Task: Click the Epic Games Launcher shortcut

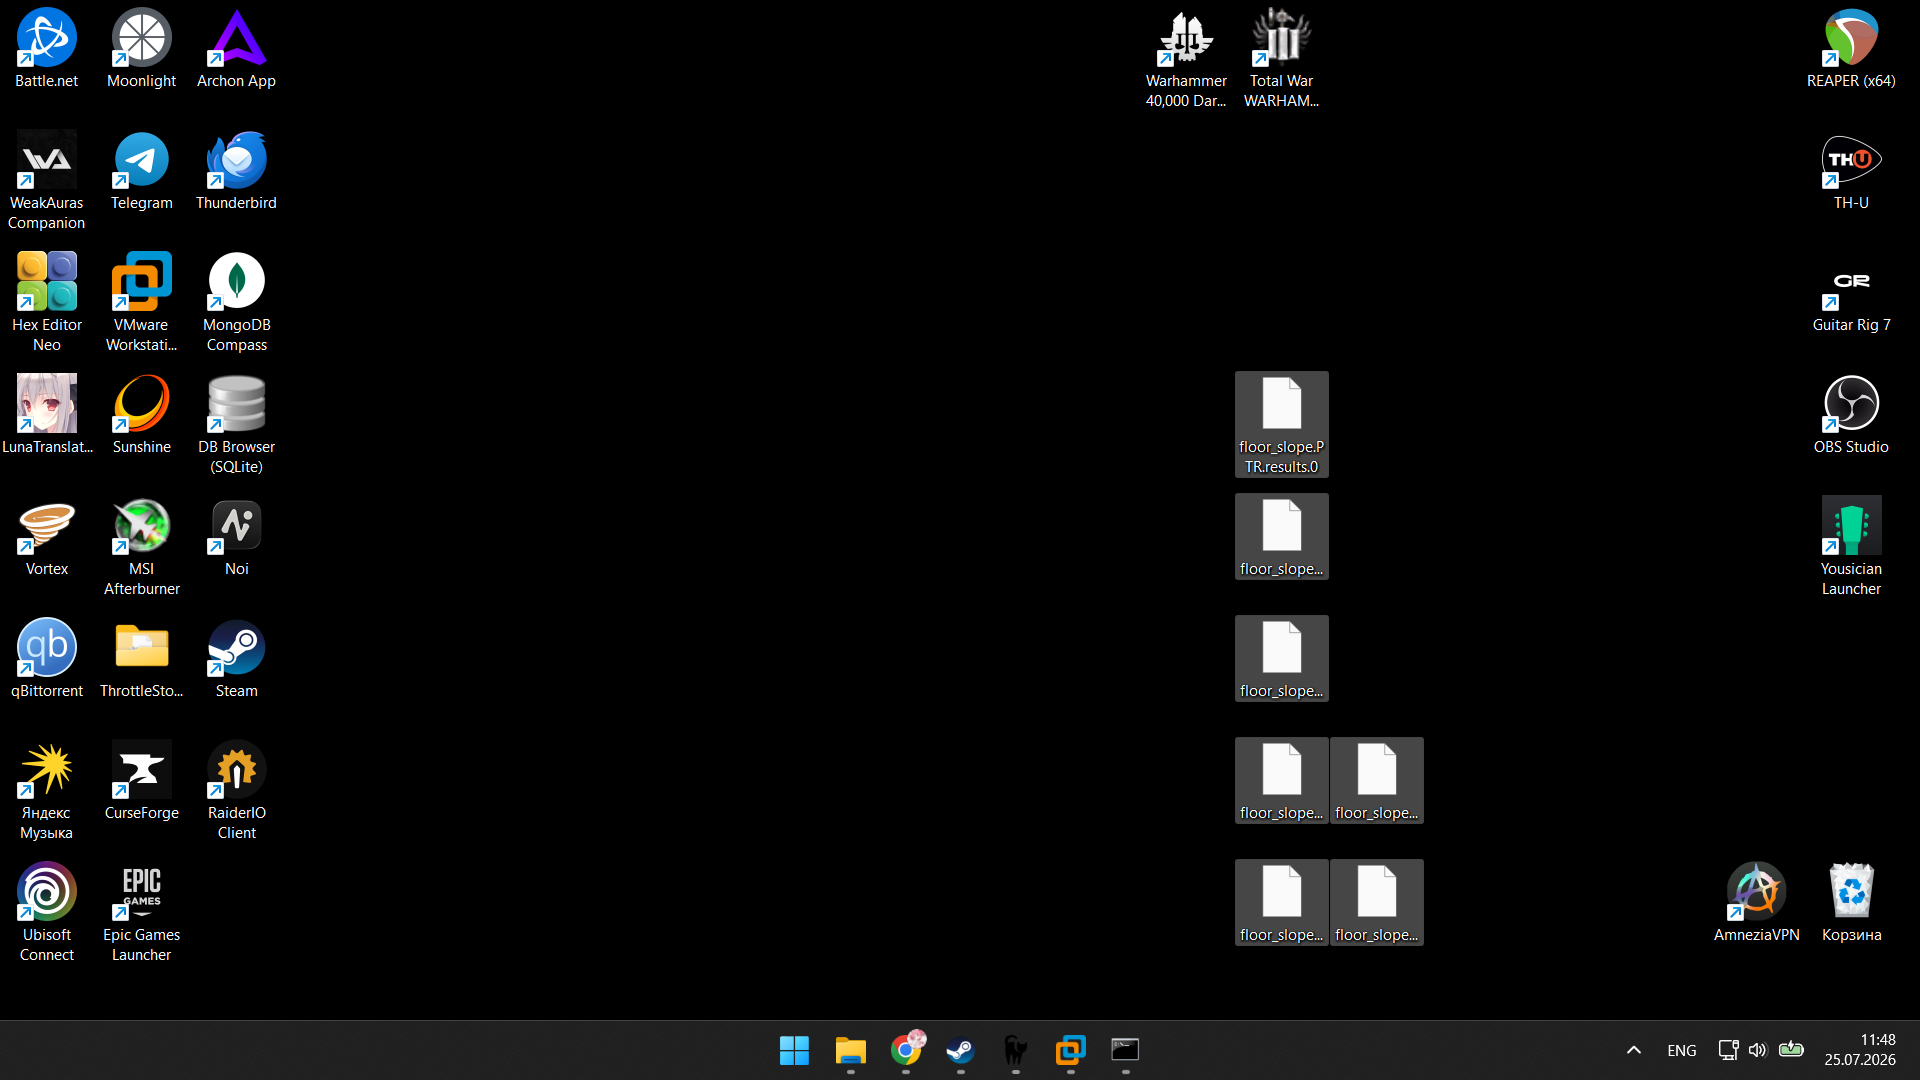Action: [141, 913]
